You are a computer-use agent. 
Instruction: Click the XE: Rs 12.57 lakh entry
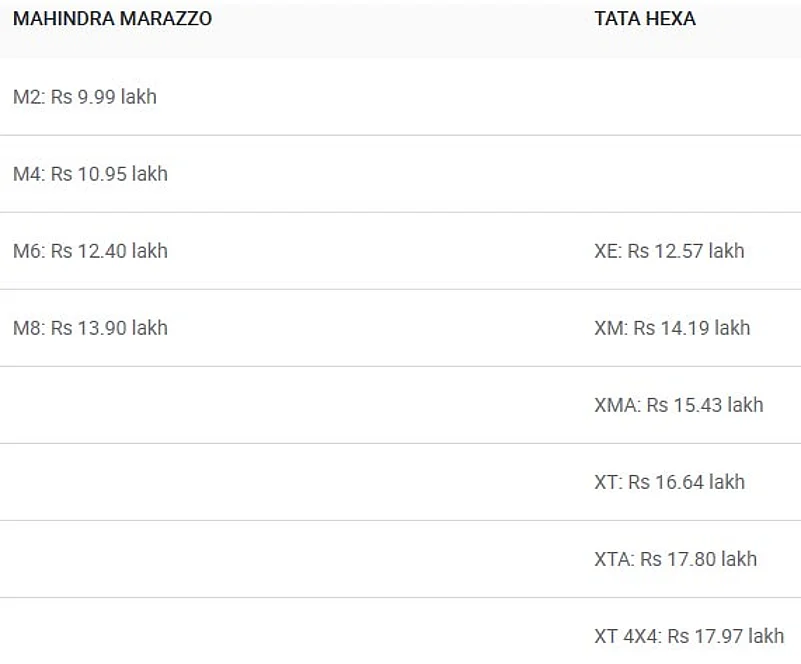pyautogui.click(x=669, y=251)
